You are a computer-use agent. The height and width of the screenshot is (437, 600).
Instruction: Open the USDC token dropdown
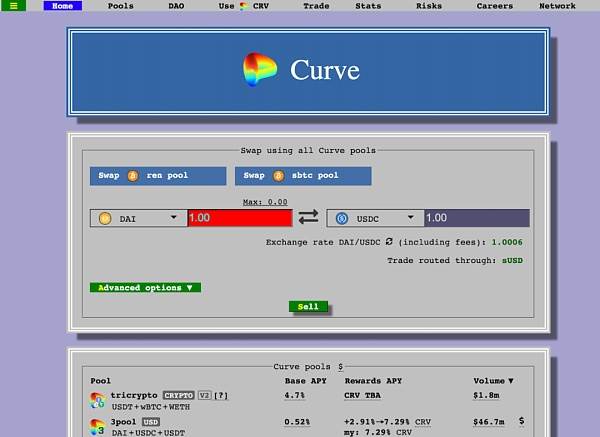[375, 218]
